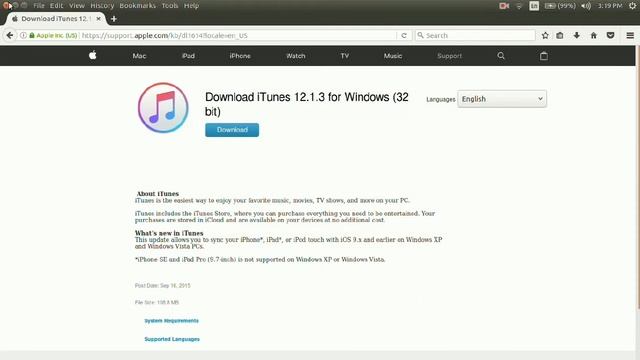640x360 pixels.
Task: Open a new tab with the plus button
Action: 113,19
